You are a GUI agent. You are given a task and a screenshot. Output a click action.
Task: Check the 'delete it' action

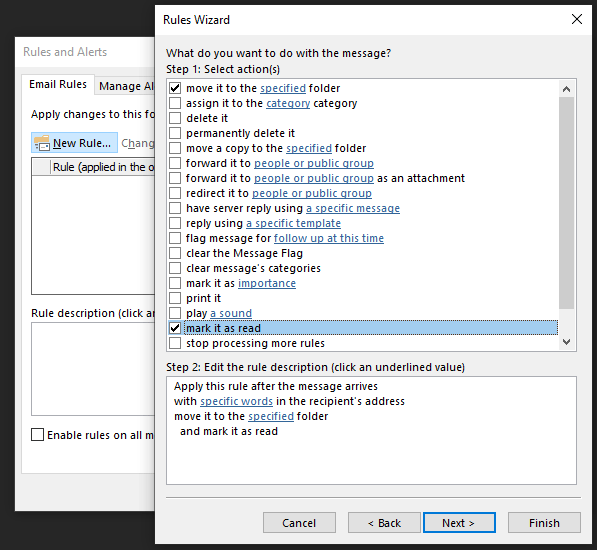[x=175, y=118]
